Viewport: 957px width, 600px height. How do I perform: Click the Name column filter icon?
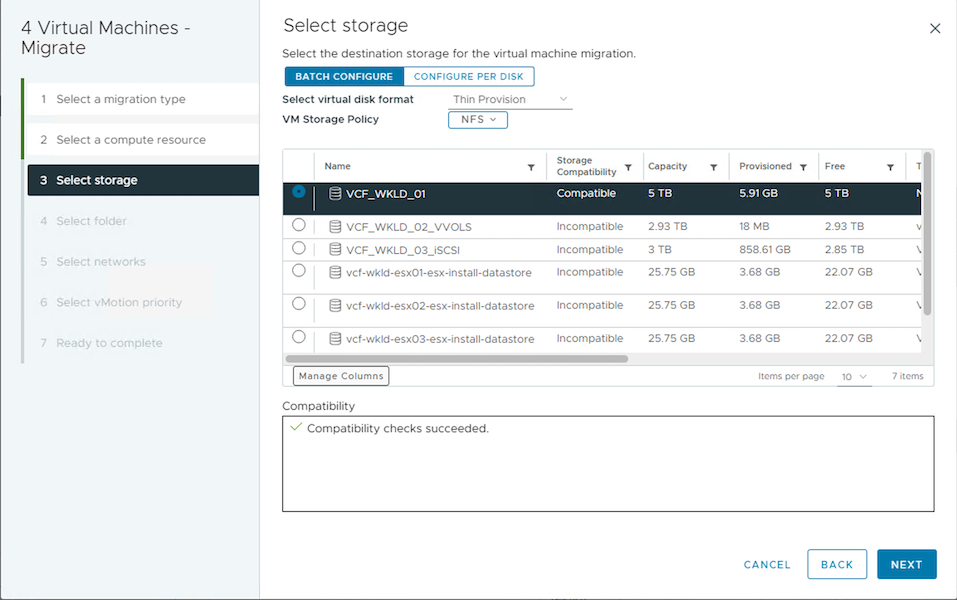click(531, 168)
